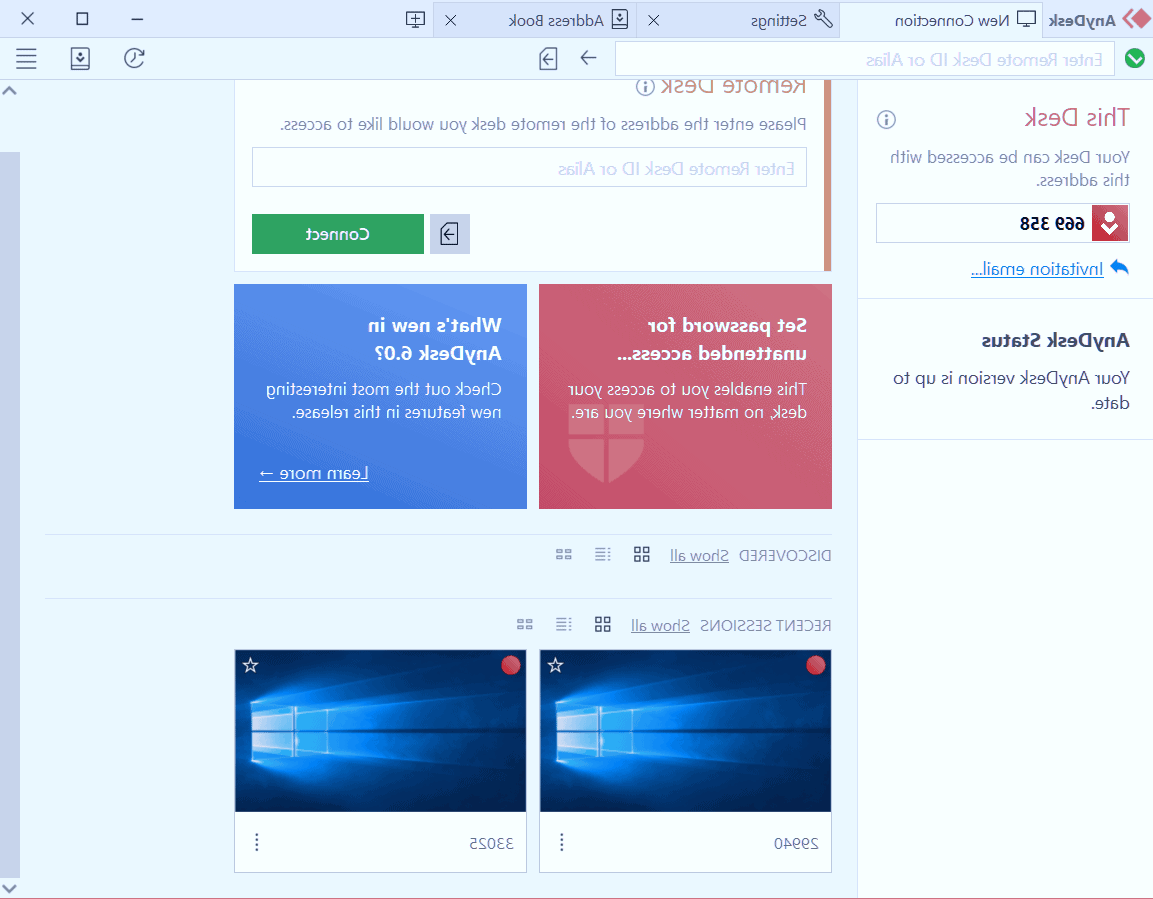Switch Recent Sessions to list view
Image resolution: width=1153 pixels, height=899 pixels.
click(x=563, y=623)
